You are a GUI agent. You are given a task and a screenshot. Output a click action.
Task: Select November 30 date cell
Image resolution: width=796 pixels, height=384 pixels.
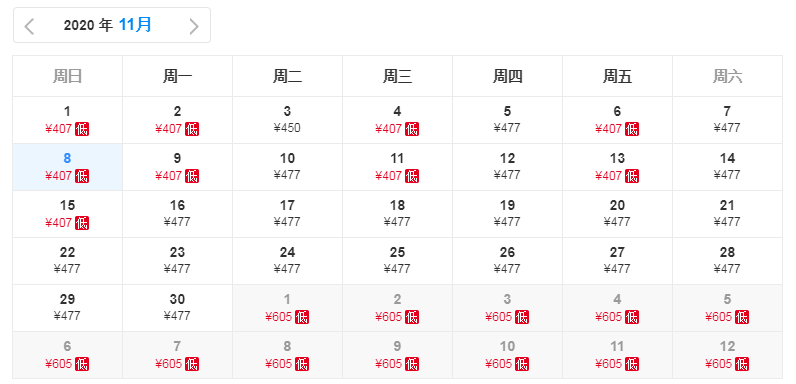click(x=177, y=308)
